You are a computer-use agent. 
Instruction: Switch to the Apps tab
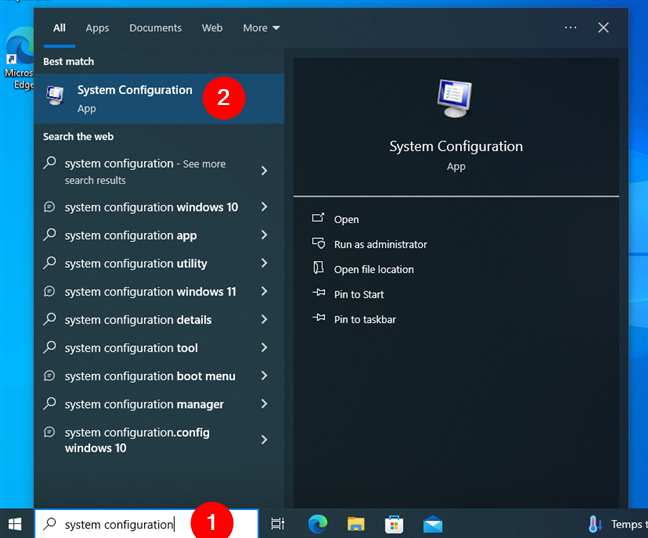tap(97, 28)
